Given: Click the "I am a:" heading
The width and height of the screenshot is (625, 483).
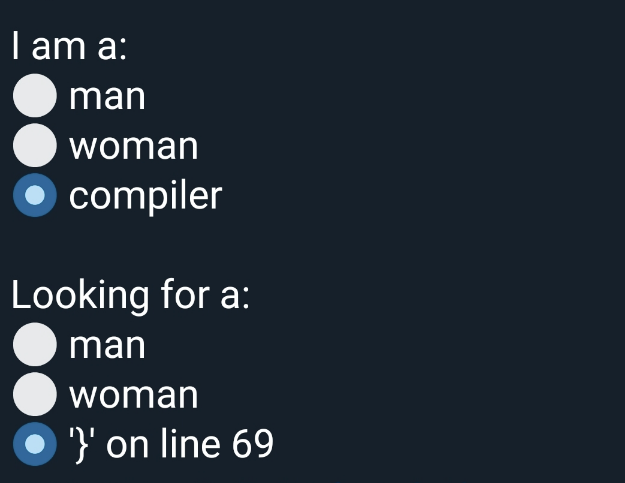Looking at the screenshot, I should click(x=69, y=47).
